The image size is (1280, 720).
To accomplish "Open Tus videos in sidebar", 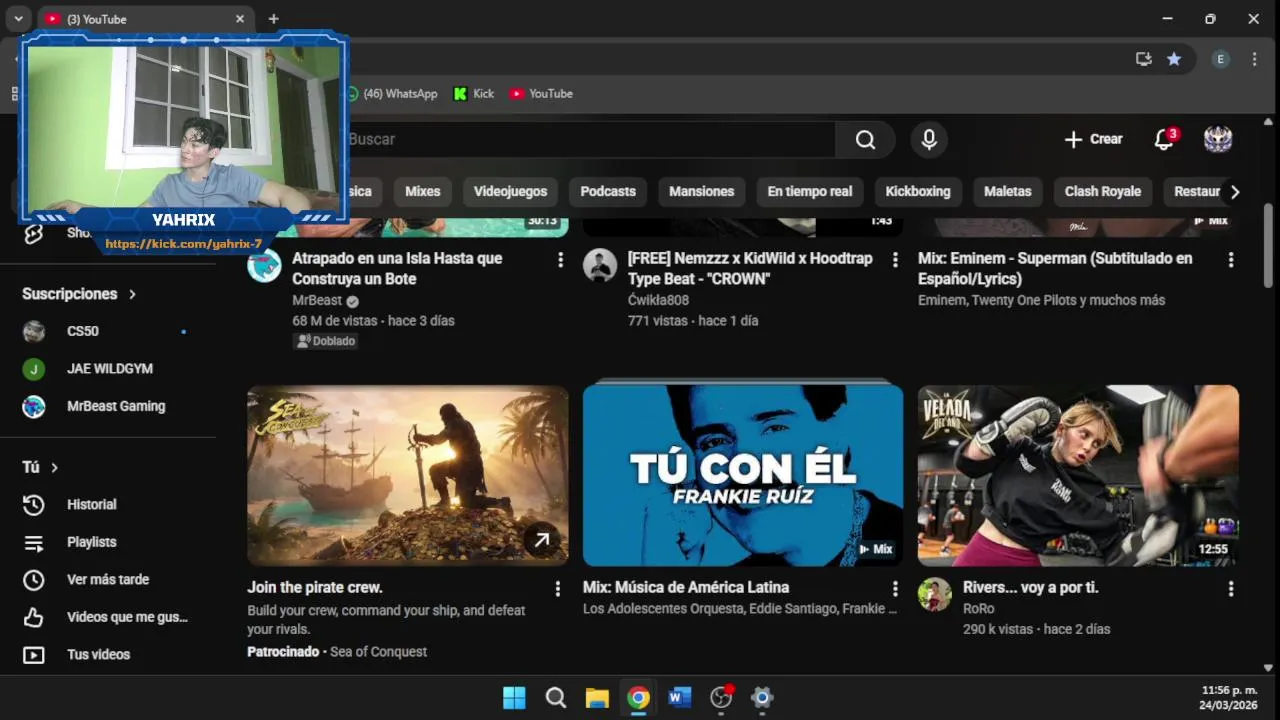I will [107, 655].
